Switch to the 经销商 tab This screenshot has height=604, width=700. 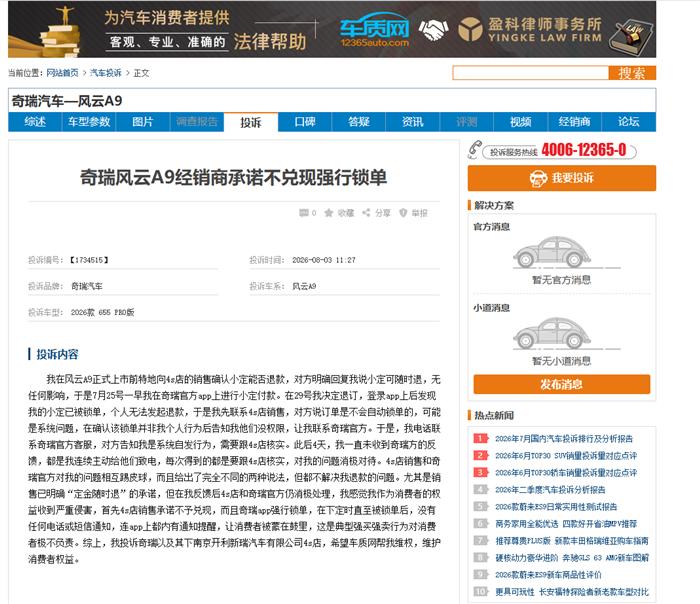575,122
